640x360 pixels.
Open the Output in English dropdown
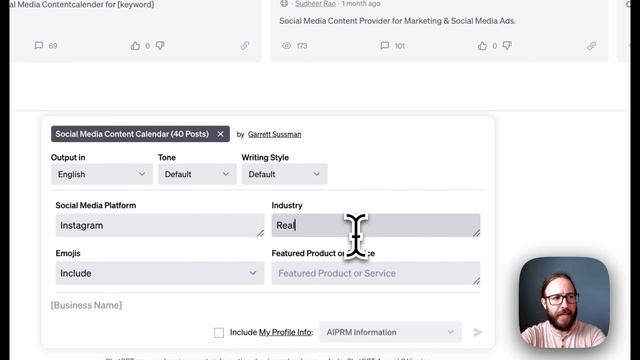[x=102, y=174]
